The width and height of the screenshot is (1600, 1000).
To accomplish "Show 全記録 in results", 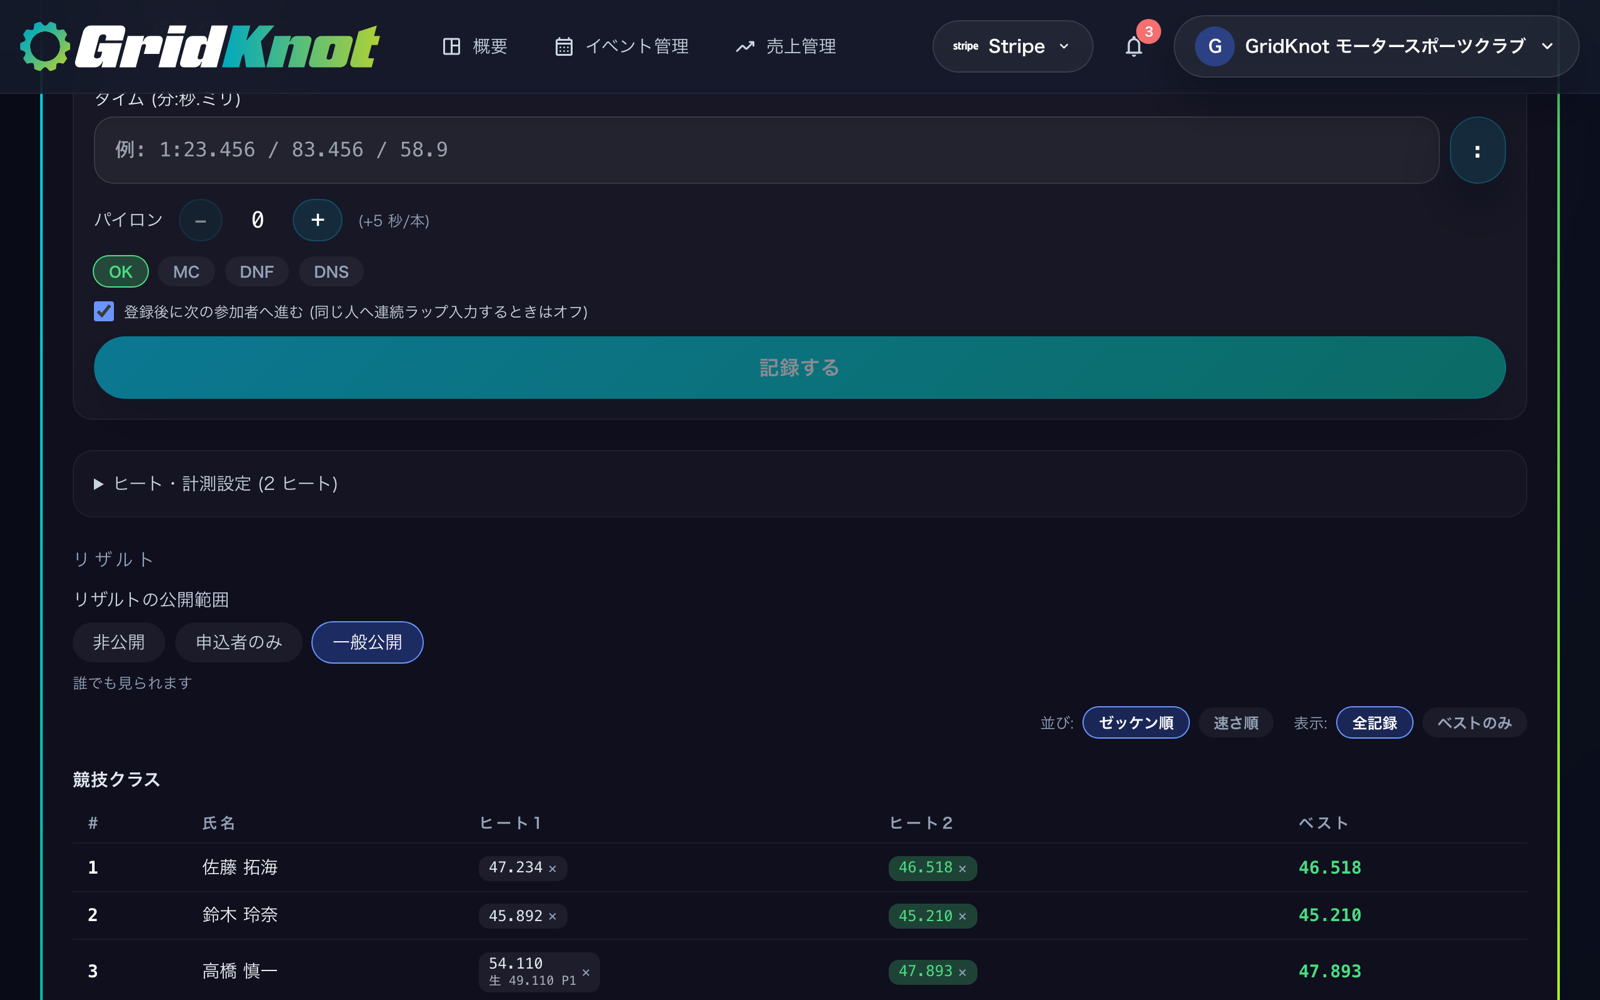I will point(1375,723).
